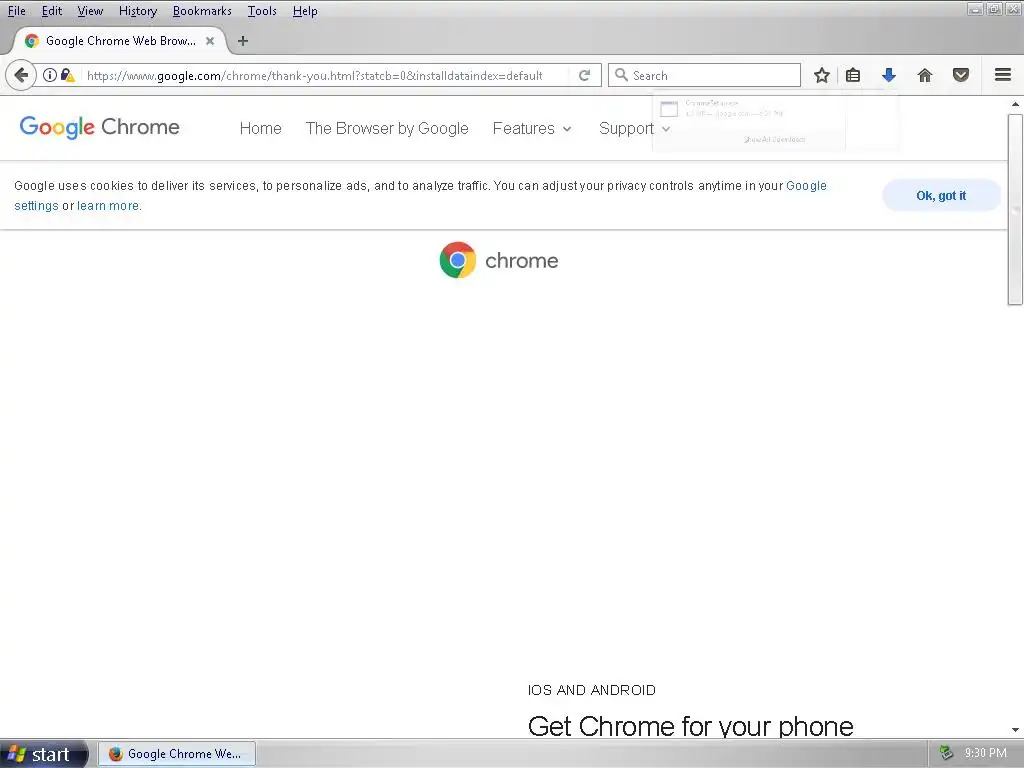Close the Google Chrome Web Browser tab
Screen dimensions: 1024x768
pos(210,40)
